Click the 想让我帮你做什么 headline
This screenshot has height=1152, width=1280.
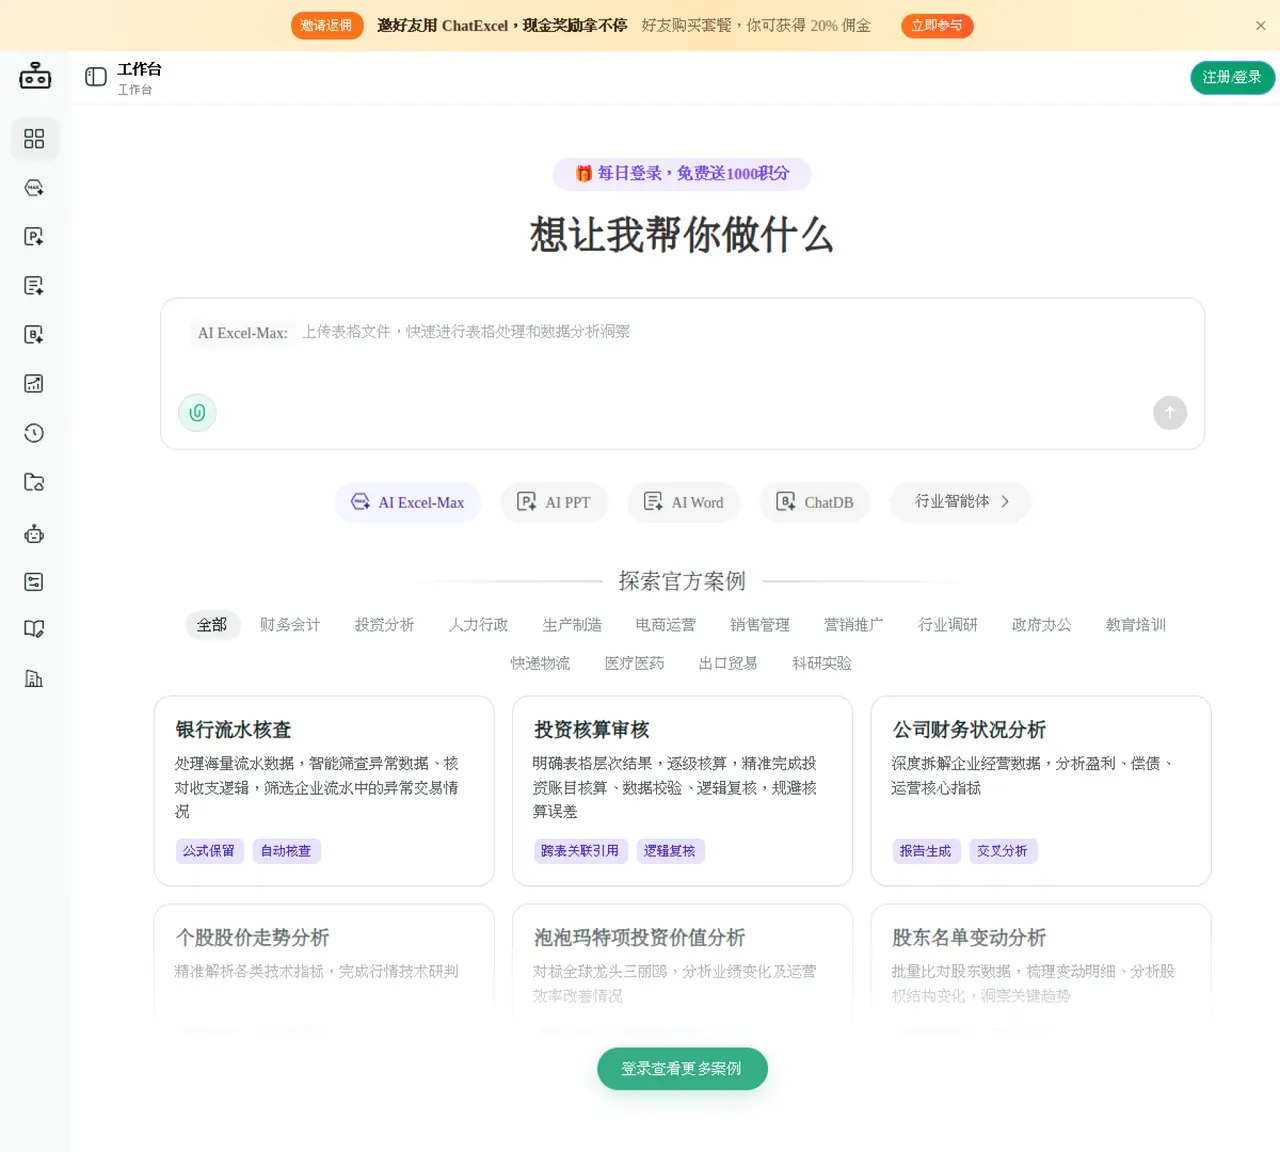[682, 236]
